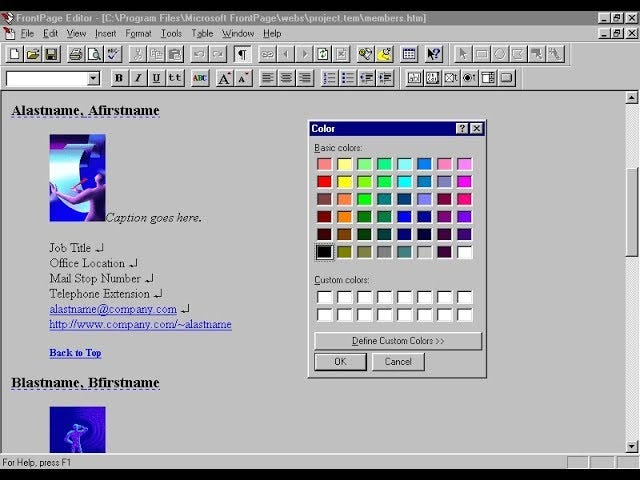Click Increase Text Size icon

click(224, 78)
